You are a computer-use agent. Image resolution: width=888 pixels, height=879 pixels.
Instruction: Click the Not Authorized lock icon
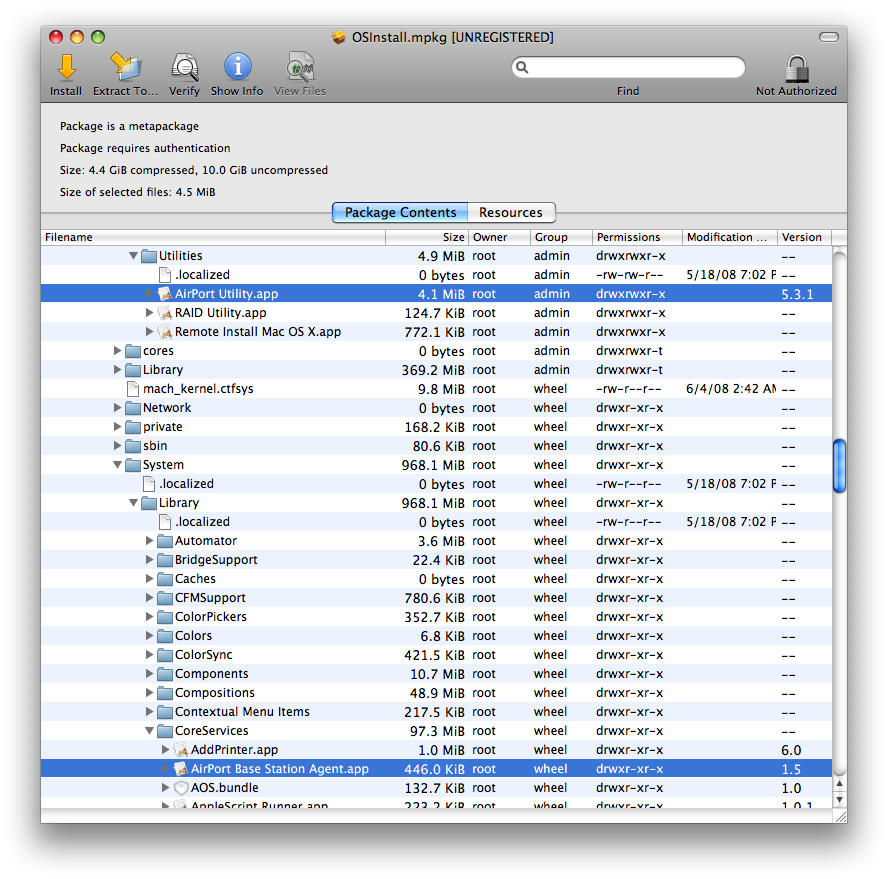pyautogui.click(x=796, y=68)
